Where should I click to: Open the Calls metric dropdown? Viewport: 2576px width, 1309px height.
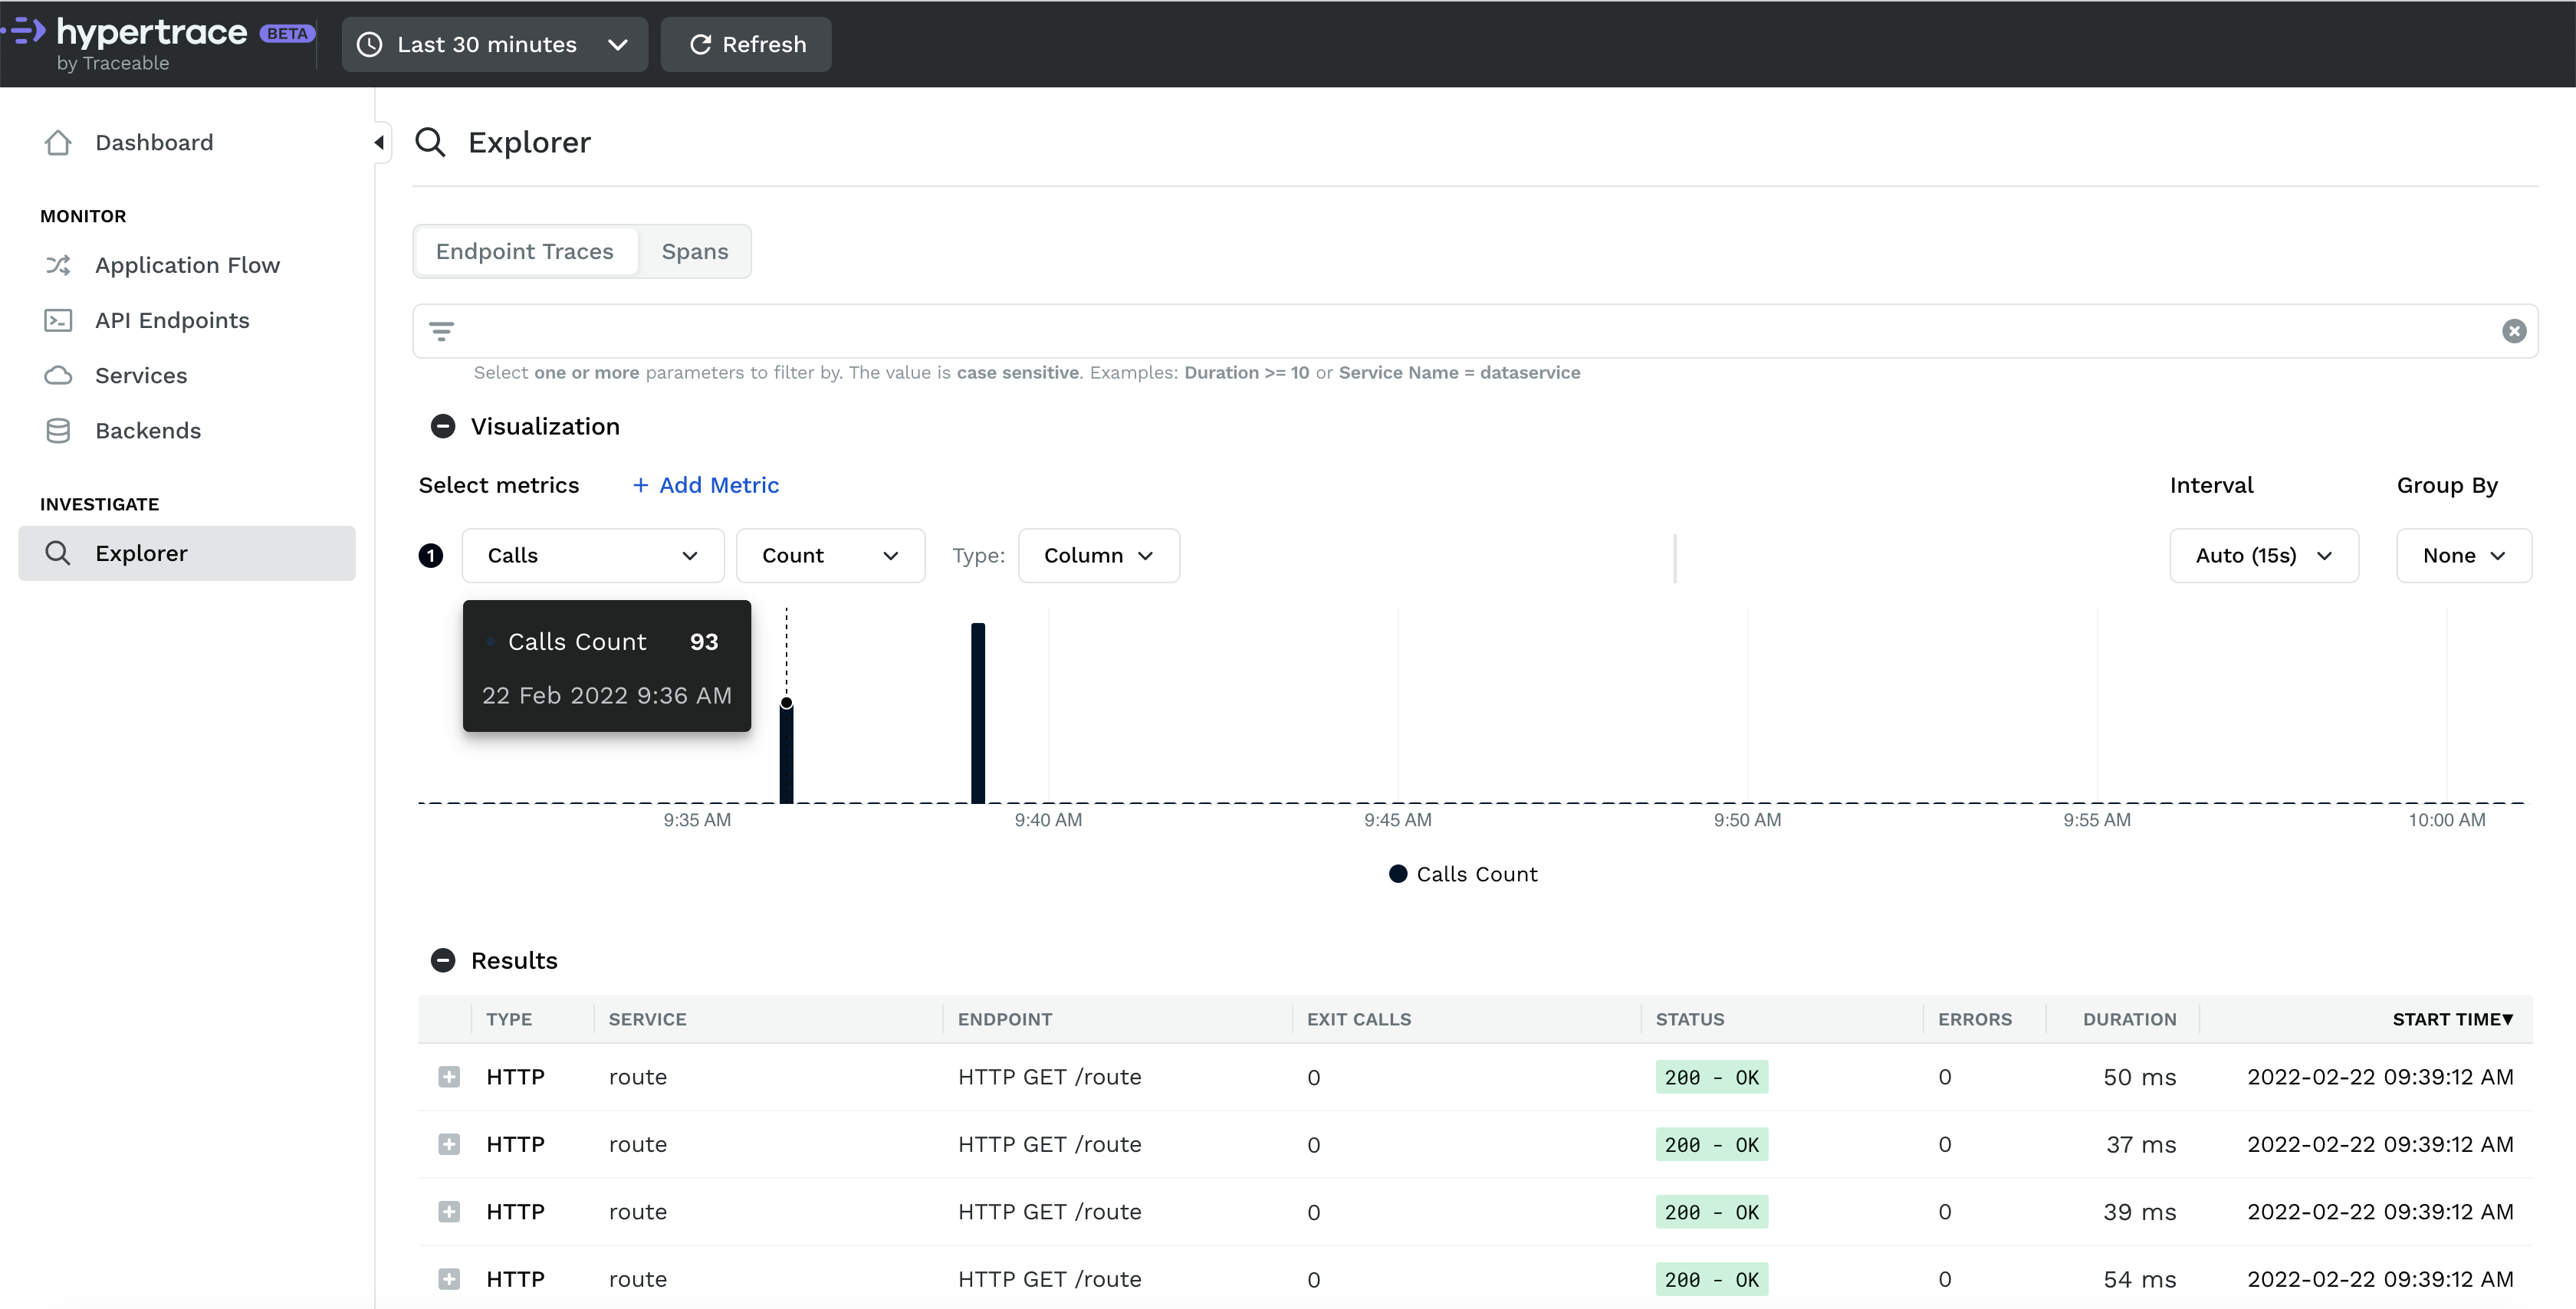point(592,555)
